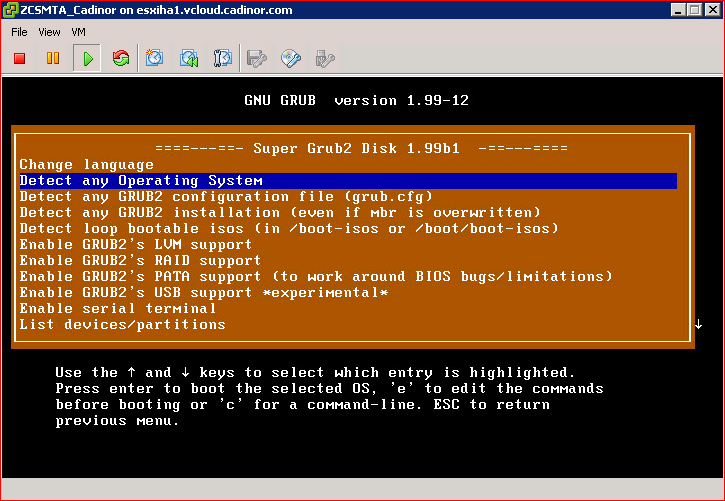Click the vSphere console icon in the title bar
The width and height of the screenshot is (725, 501).
tap(10, 10)
